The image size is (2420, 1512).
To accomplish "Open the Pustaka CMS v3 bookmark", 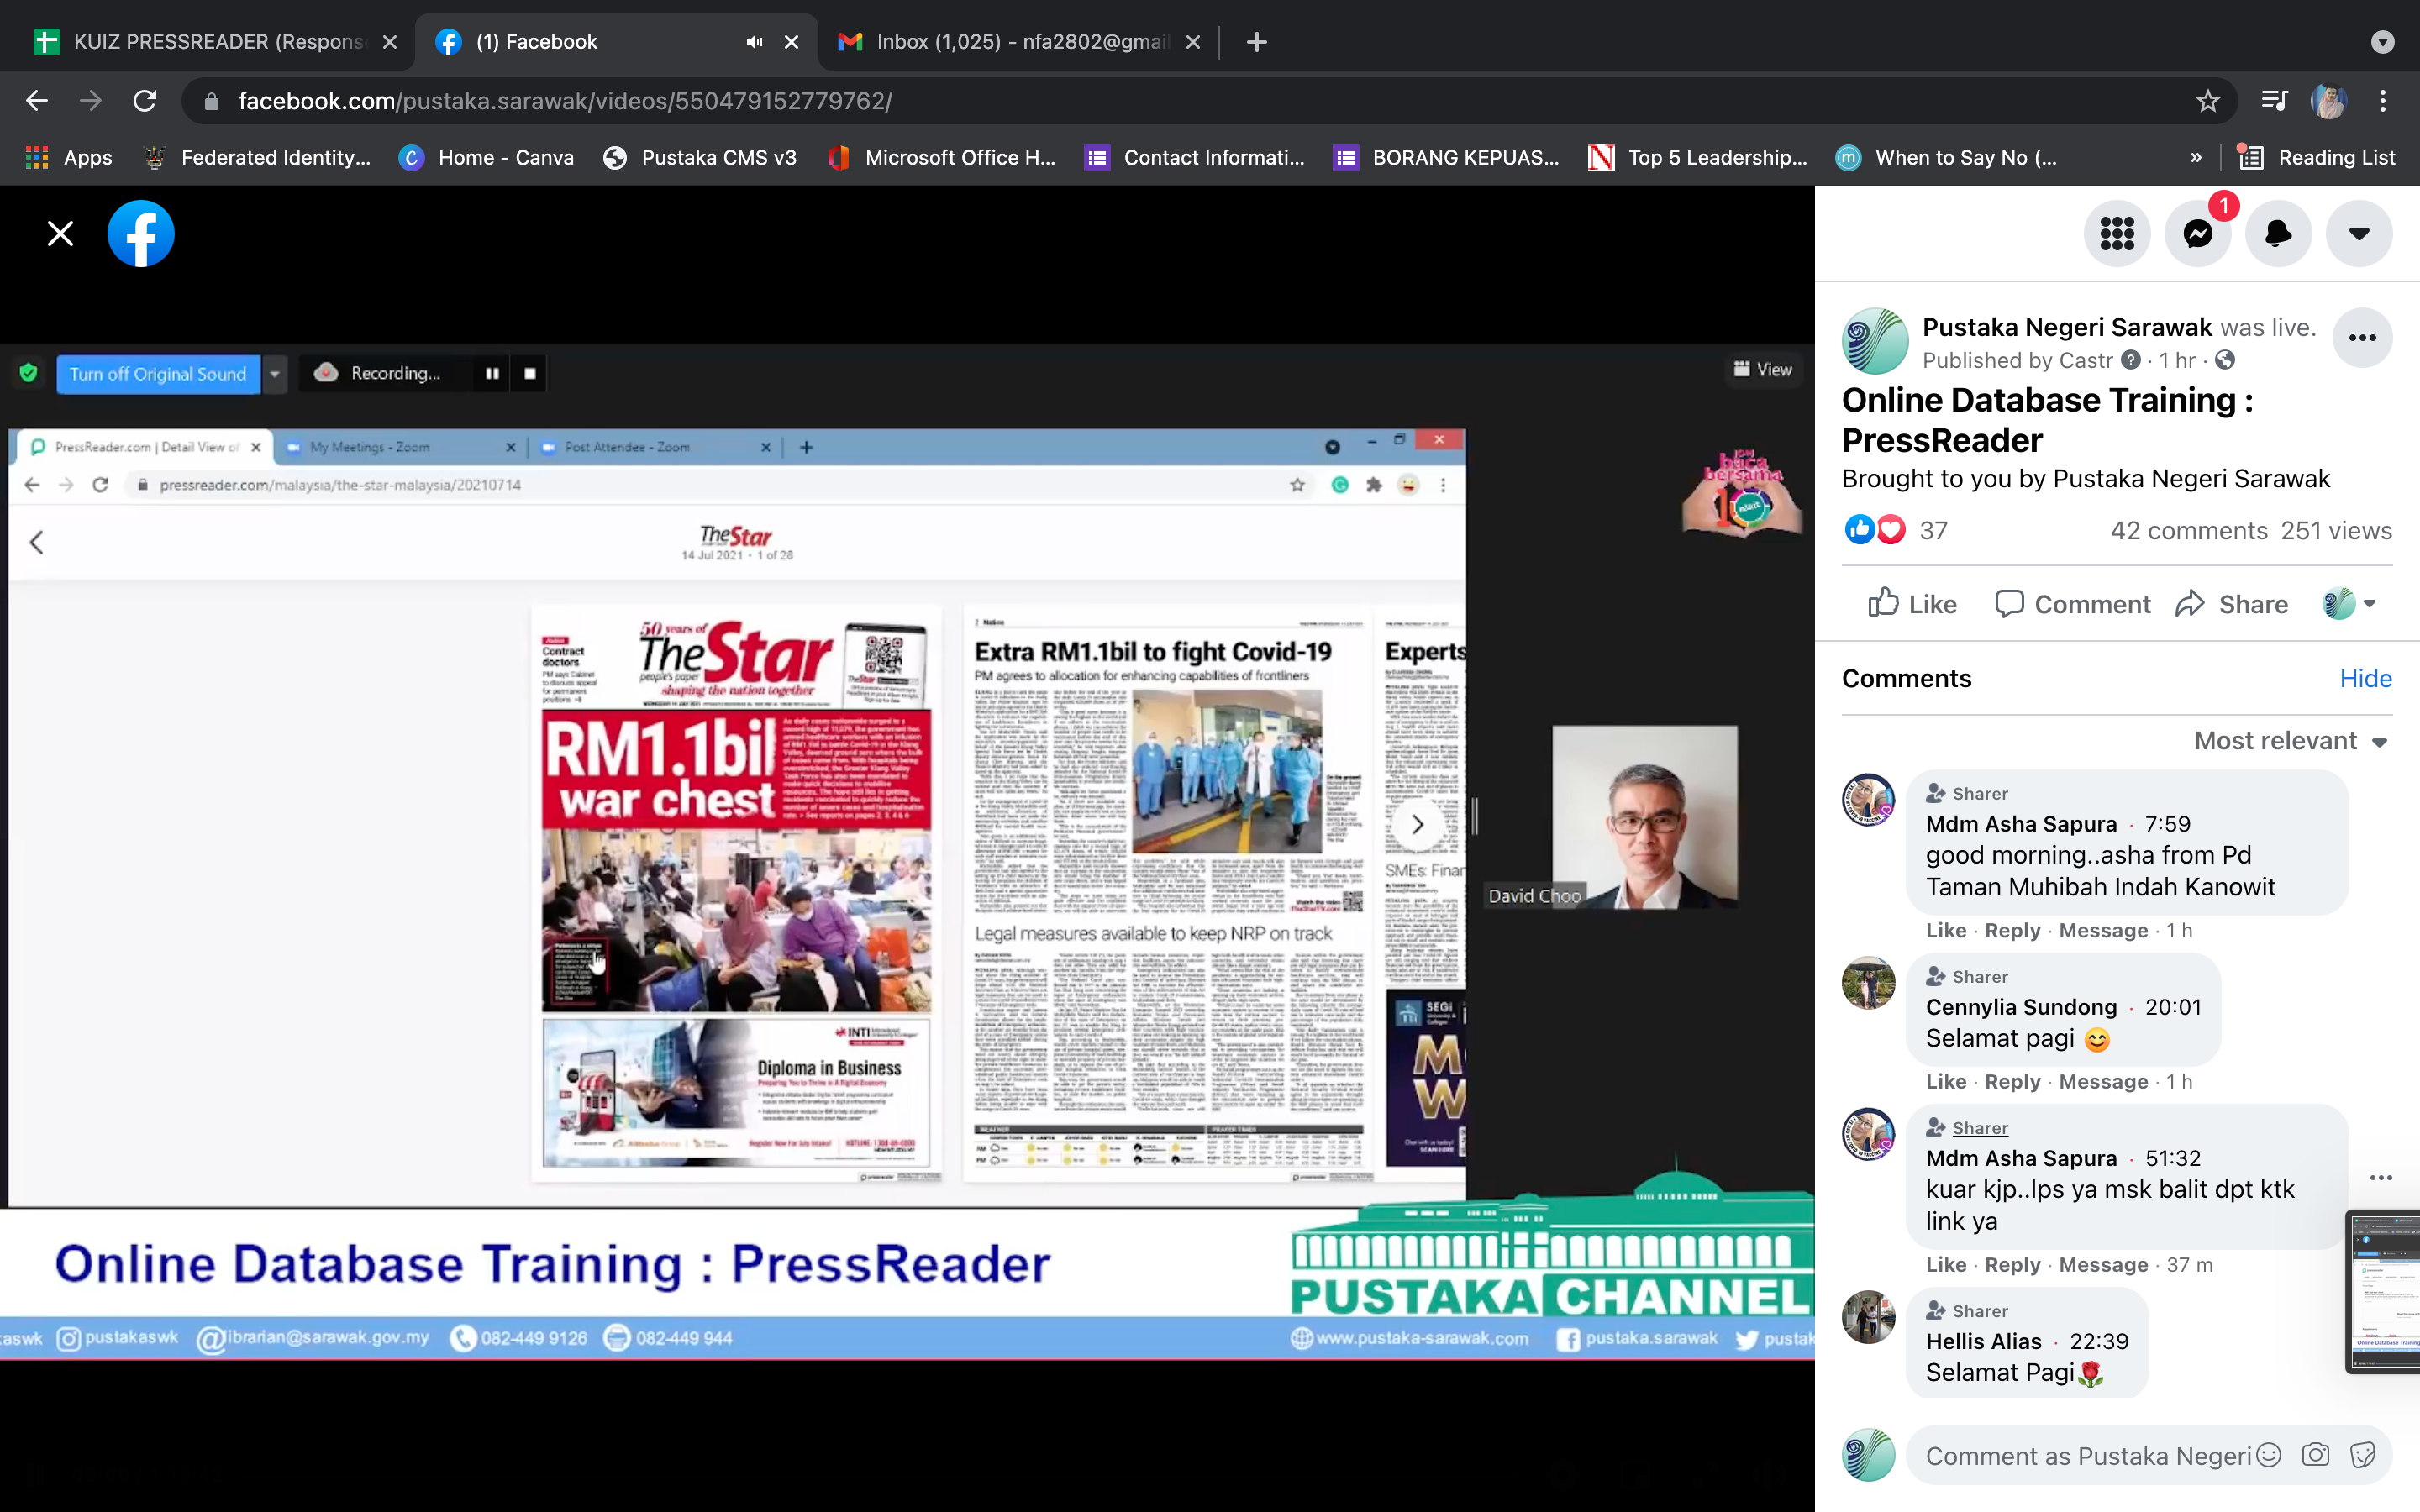I will click(x=700, y=157).
